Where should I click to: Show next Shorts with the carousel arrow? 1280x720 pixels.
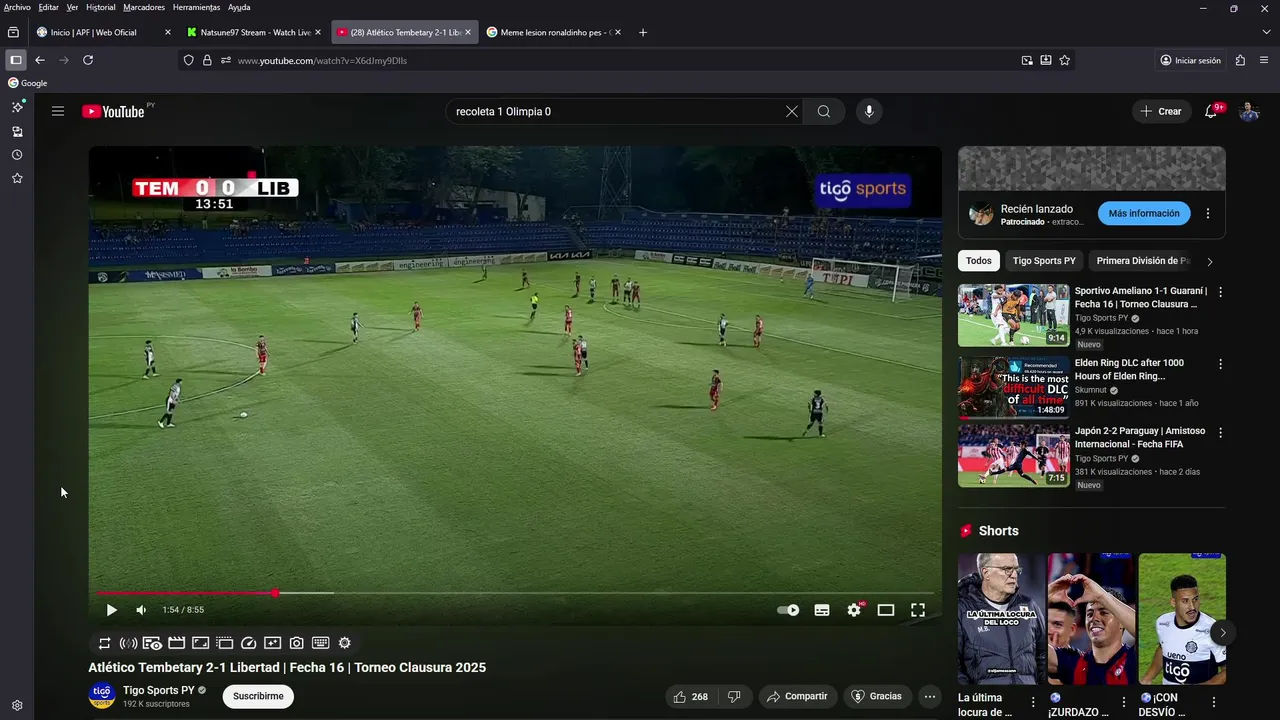pyautogui.click(x=1222, y=632)
